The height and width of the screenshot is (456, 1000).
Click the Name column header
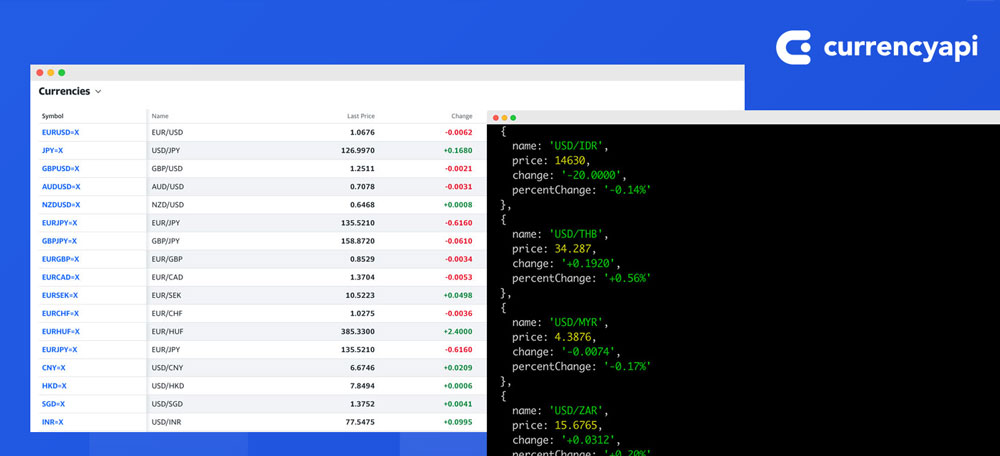[160, 116]
